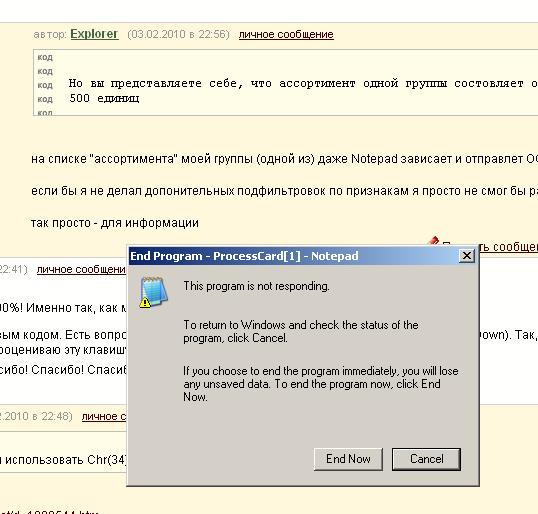The width and height of the screenshot is (538, 514).
Task: Click личное сообщение link beside 22:48 timestamp
Action: point(104,416)
